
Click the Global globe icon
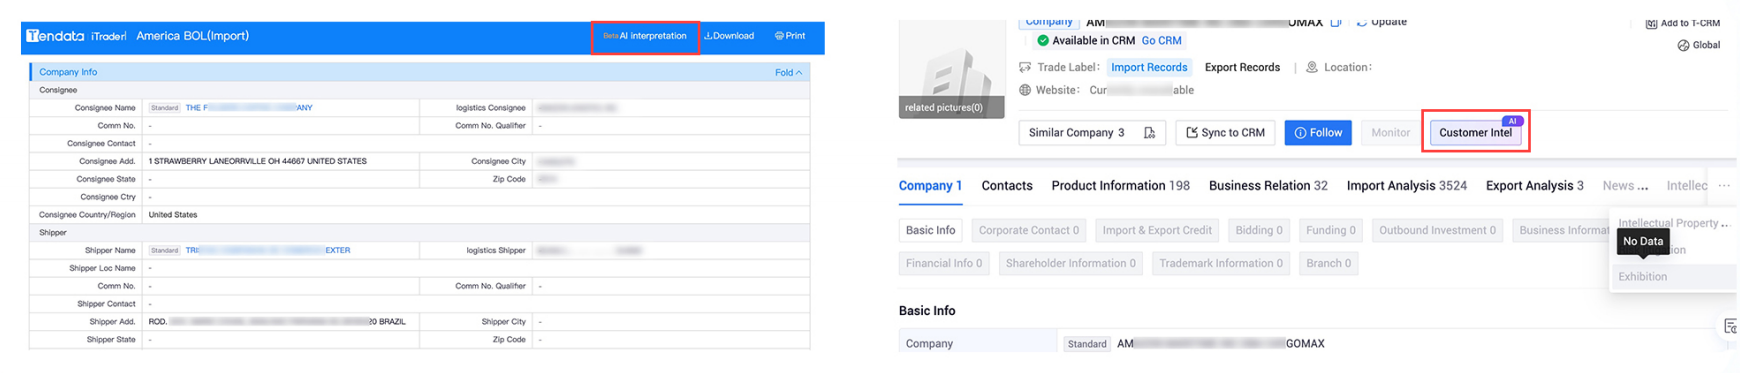[1683, 45]
